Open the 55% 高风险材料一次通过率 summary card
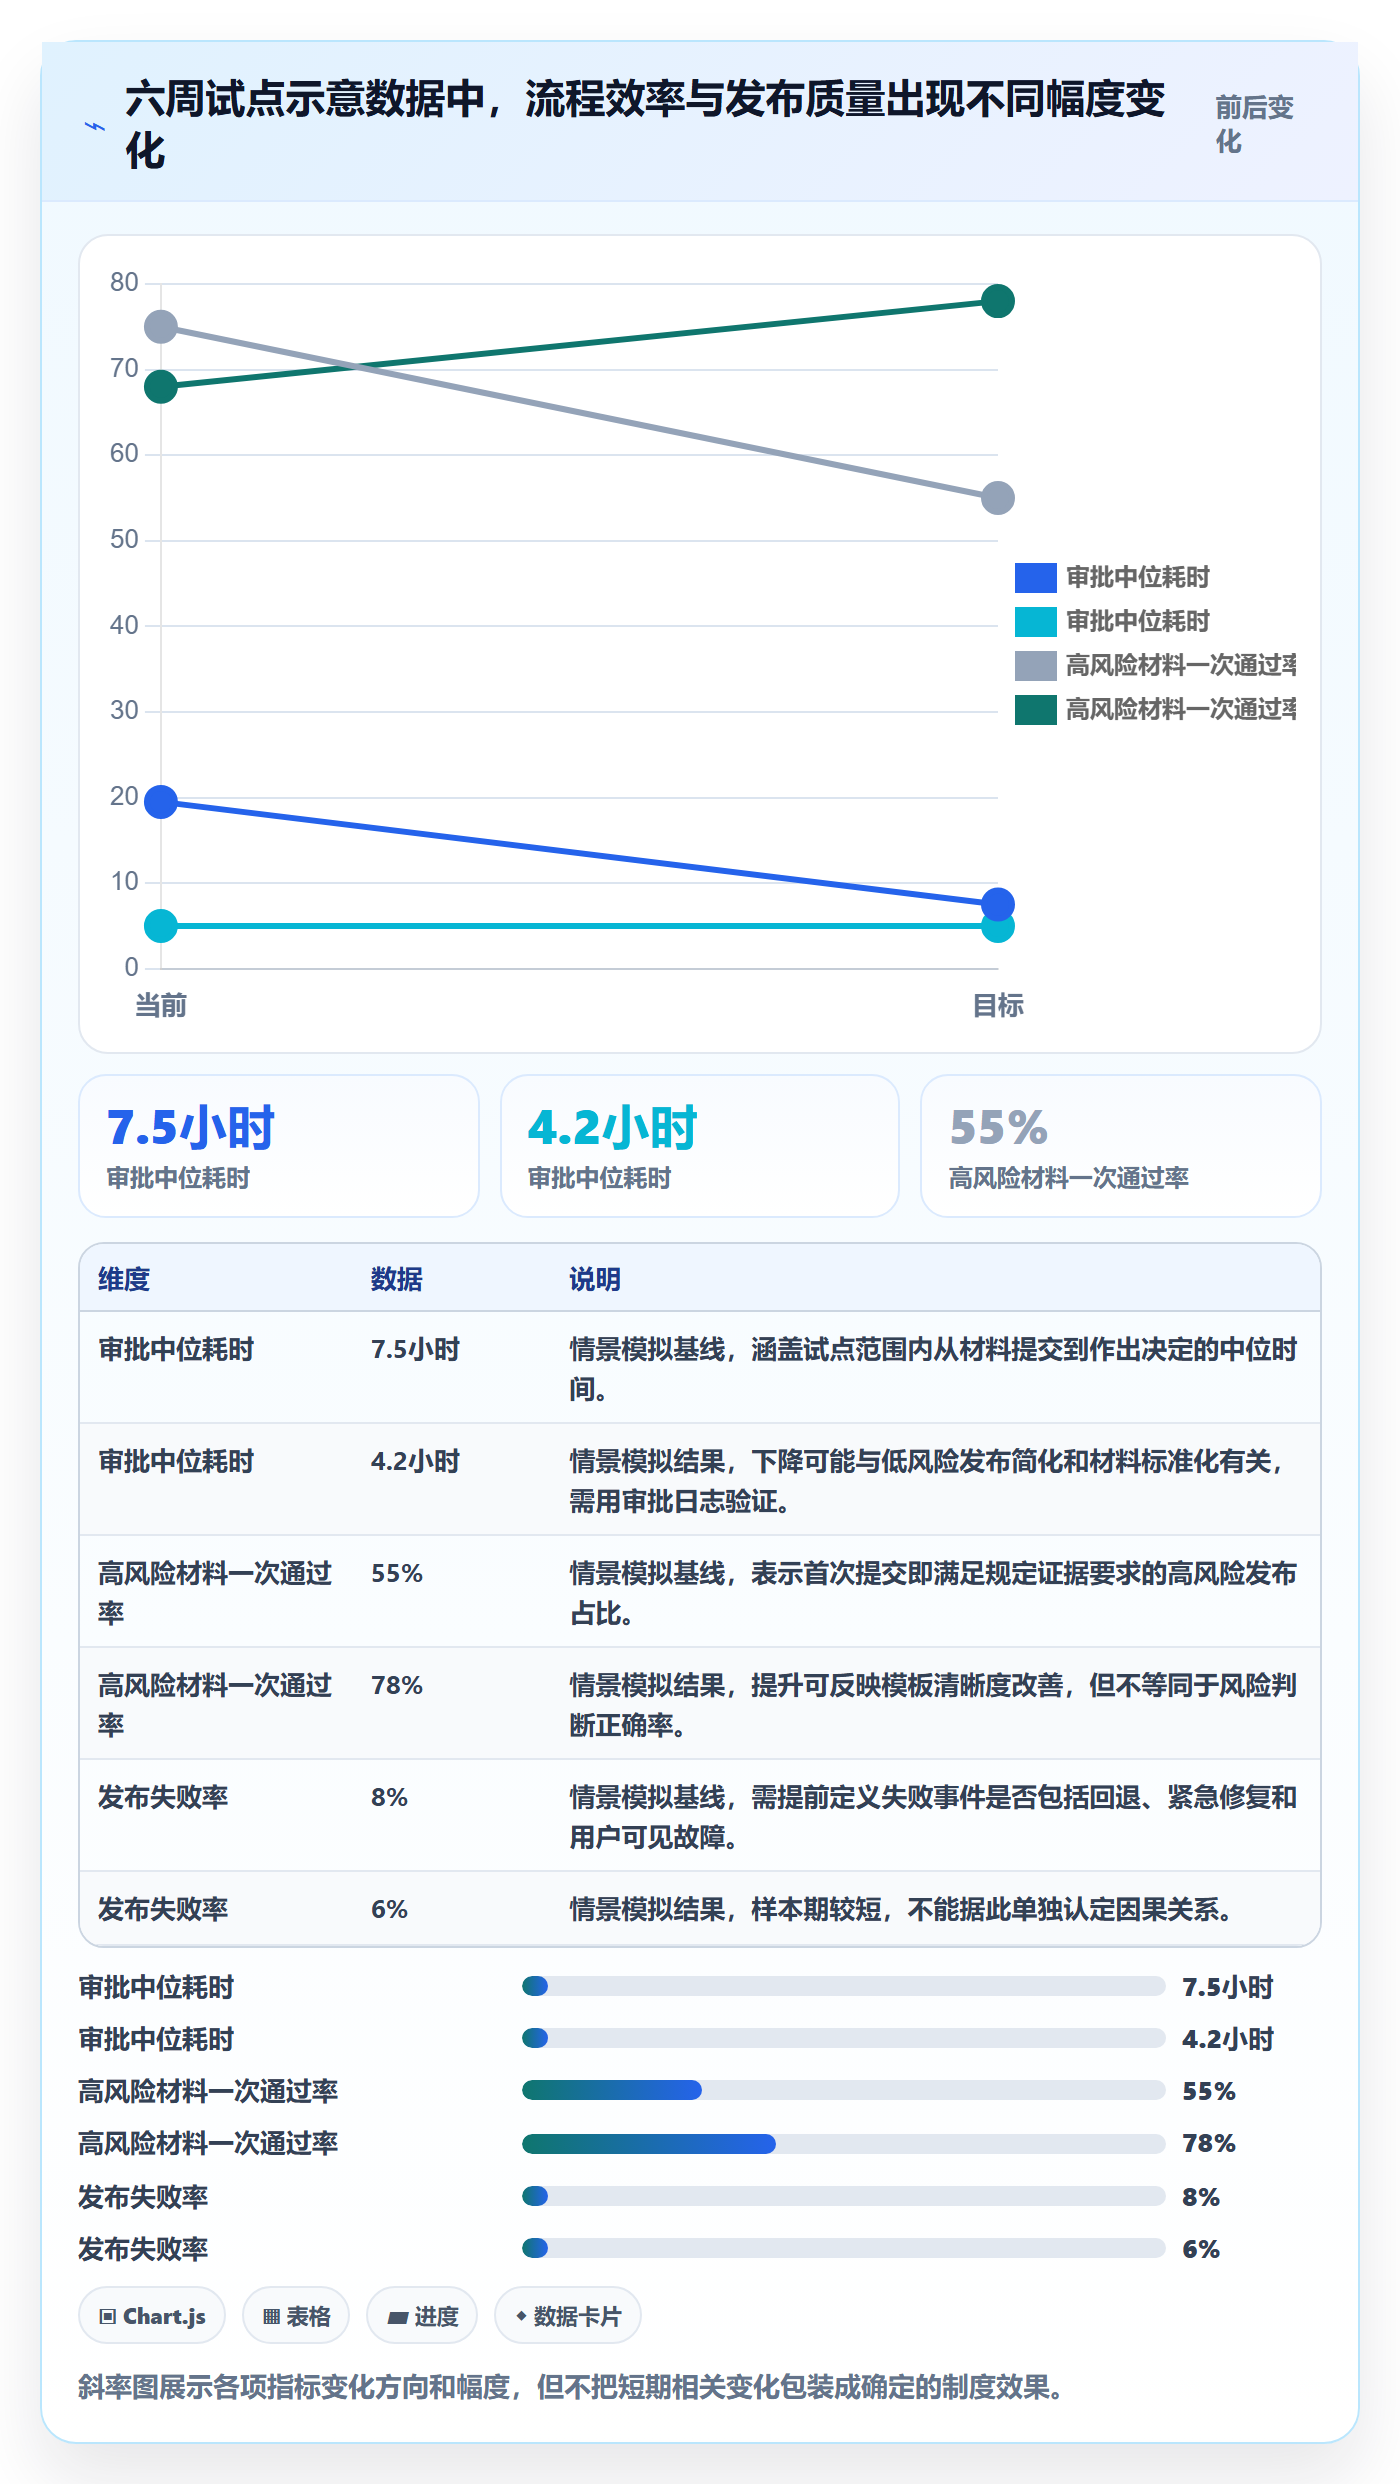The width and height of the screenshot is (1400, 2484). click(x=1121, y=1146)
